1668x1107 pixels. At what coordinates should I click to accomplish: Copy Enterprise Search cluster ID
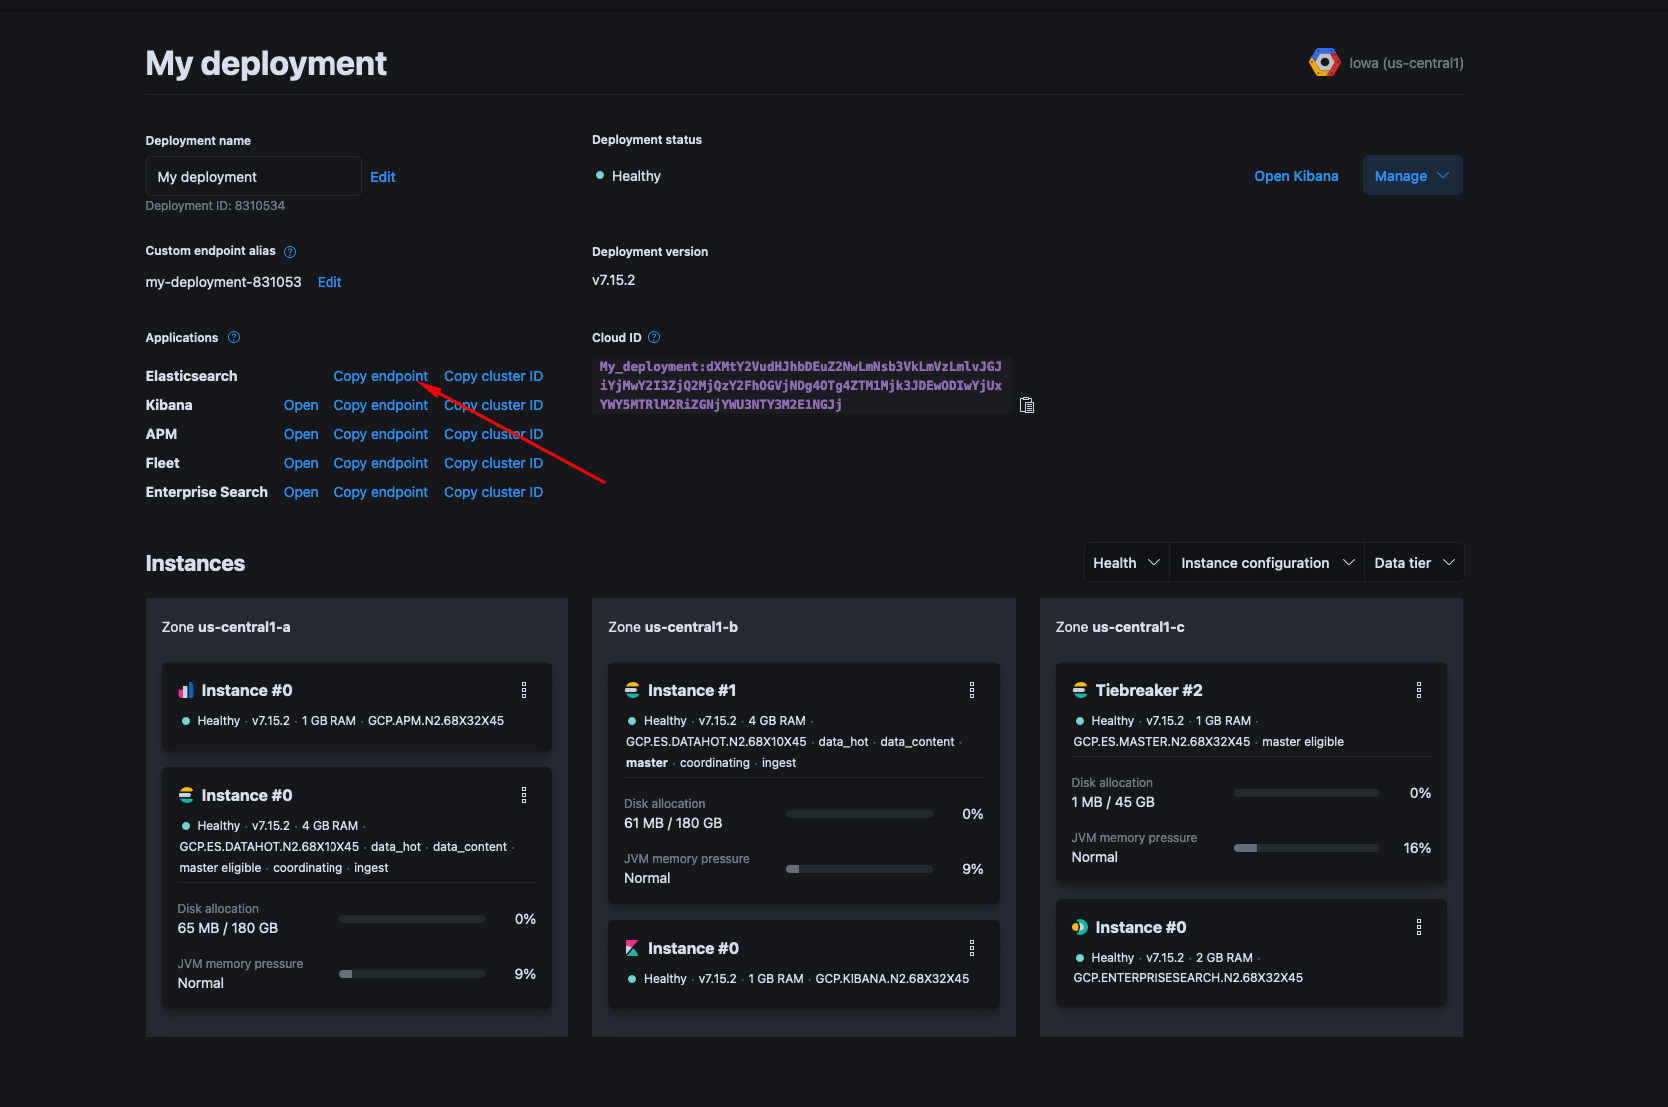(493, 492)
